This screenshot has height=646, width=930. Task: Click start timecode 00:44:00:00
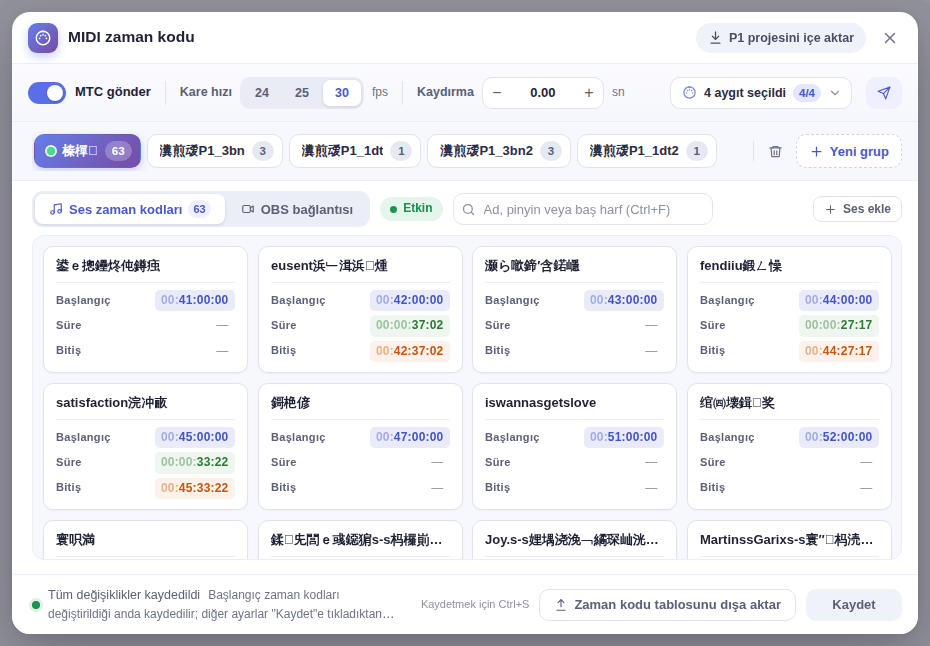point(838,300)
